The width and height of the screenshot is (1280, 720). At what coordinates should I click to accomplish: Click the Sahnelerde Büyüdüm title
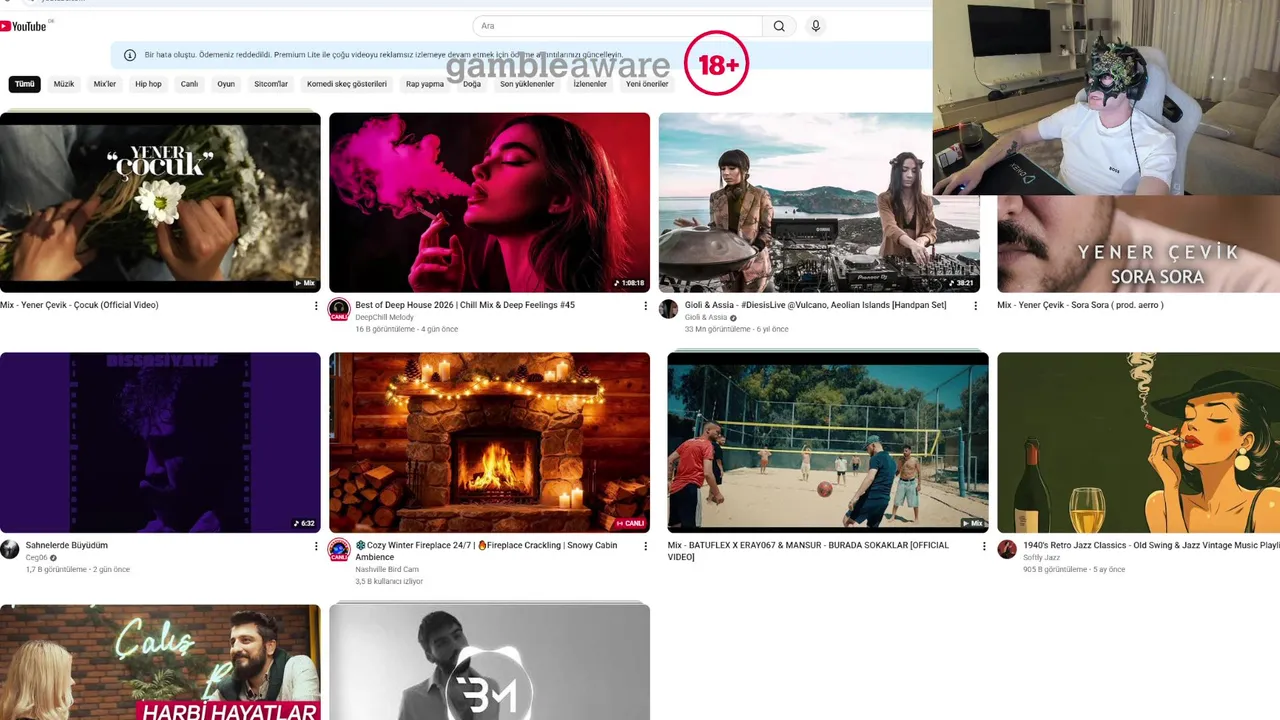click(x=67, y=545)
